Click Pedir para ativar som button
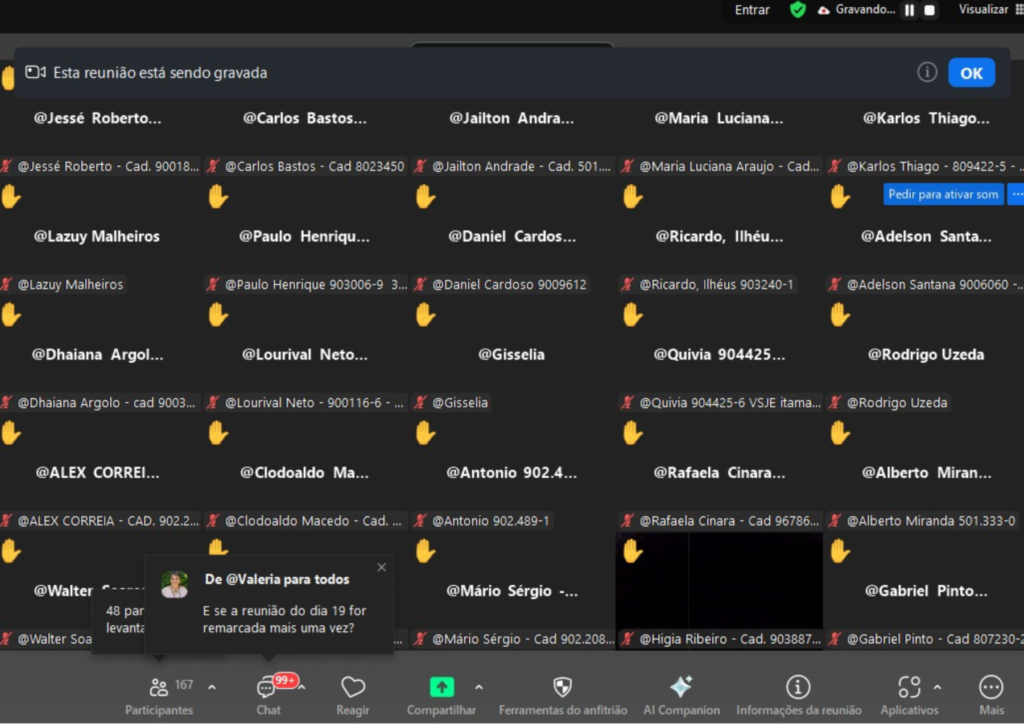Screen dimensions: 1024x724 [943, 194]
